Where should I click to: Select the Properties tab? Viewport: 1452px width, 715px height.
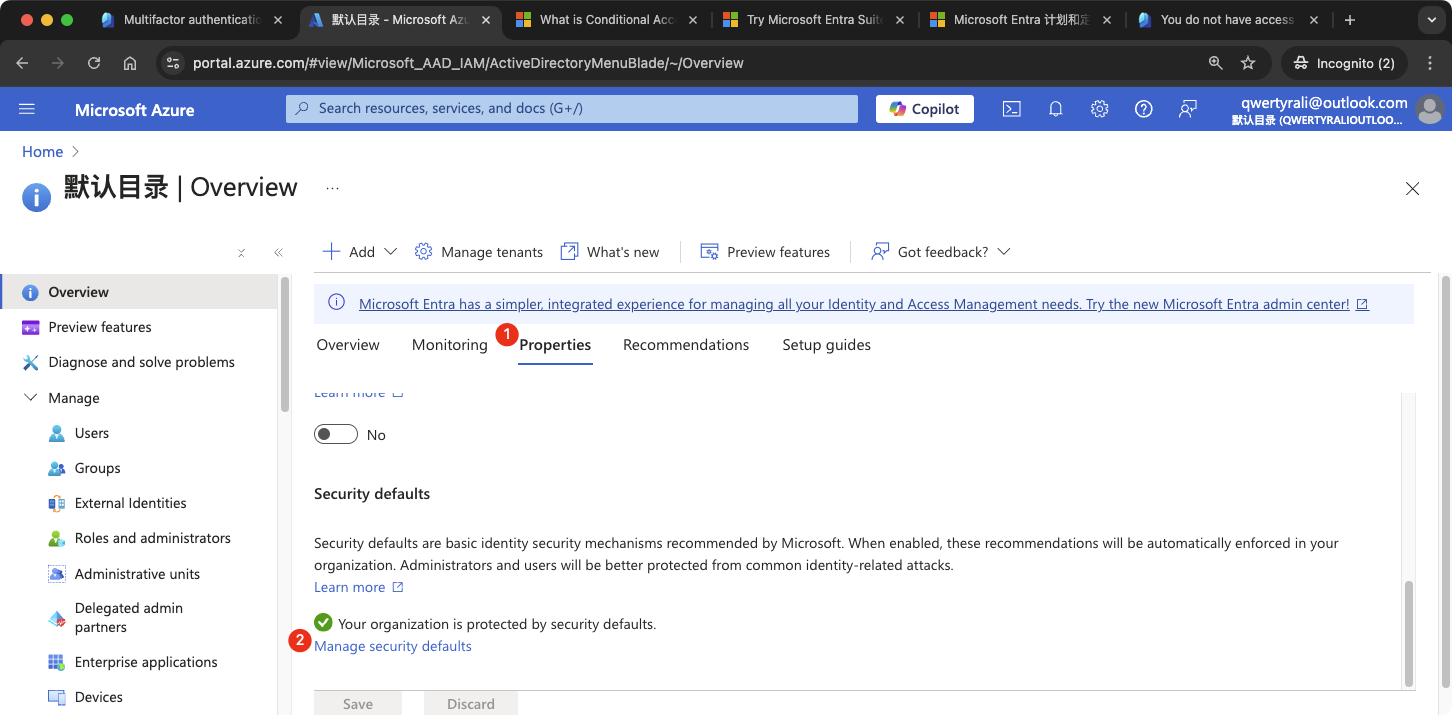point(555,345)
